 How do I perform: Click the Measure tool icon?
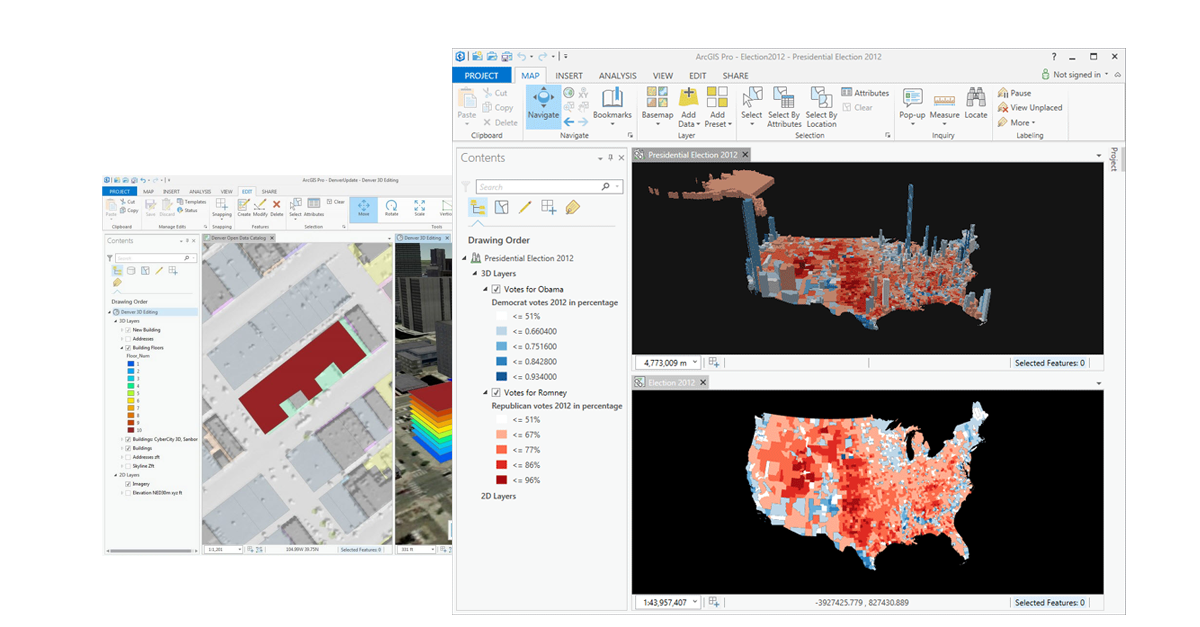coord(943,99)
